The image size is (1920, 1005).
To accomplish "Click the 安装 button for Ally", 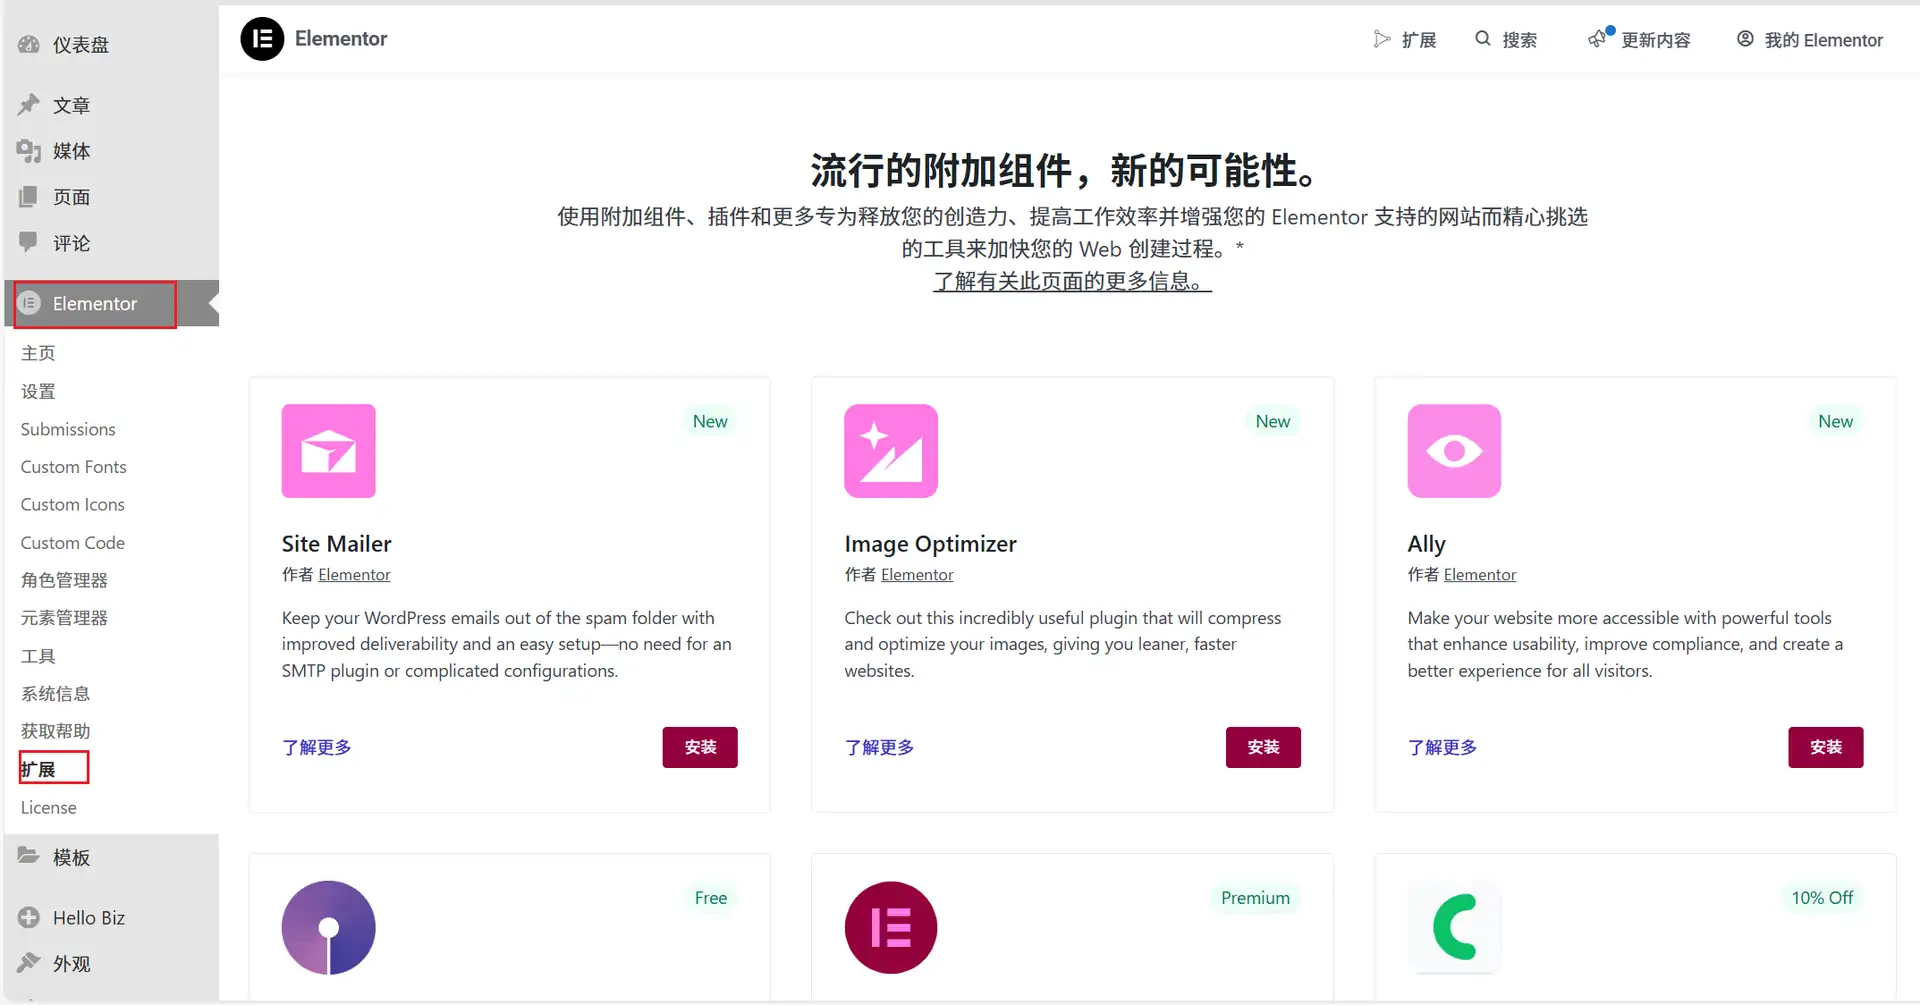I will [1826, 747].
